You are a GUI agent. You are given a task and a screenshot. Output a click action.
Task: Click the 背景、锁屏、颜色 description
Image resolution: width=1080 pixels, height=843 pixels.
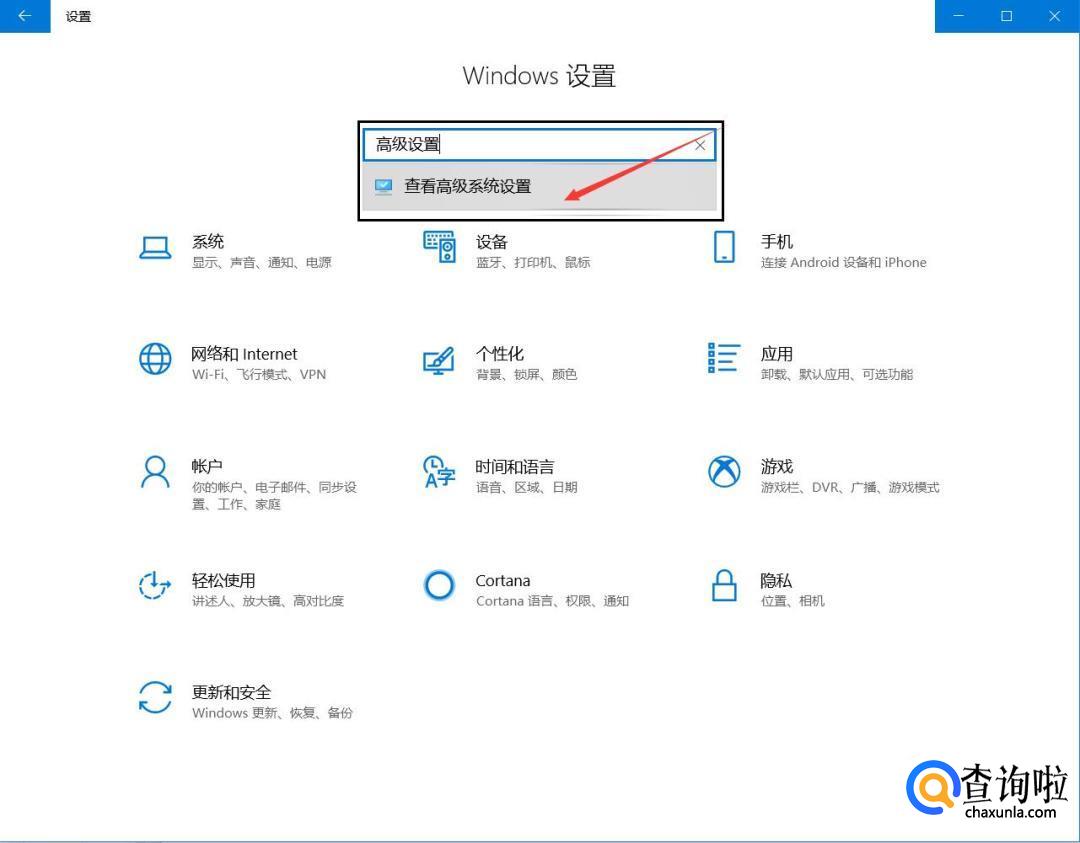tap(526, 375)
